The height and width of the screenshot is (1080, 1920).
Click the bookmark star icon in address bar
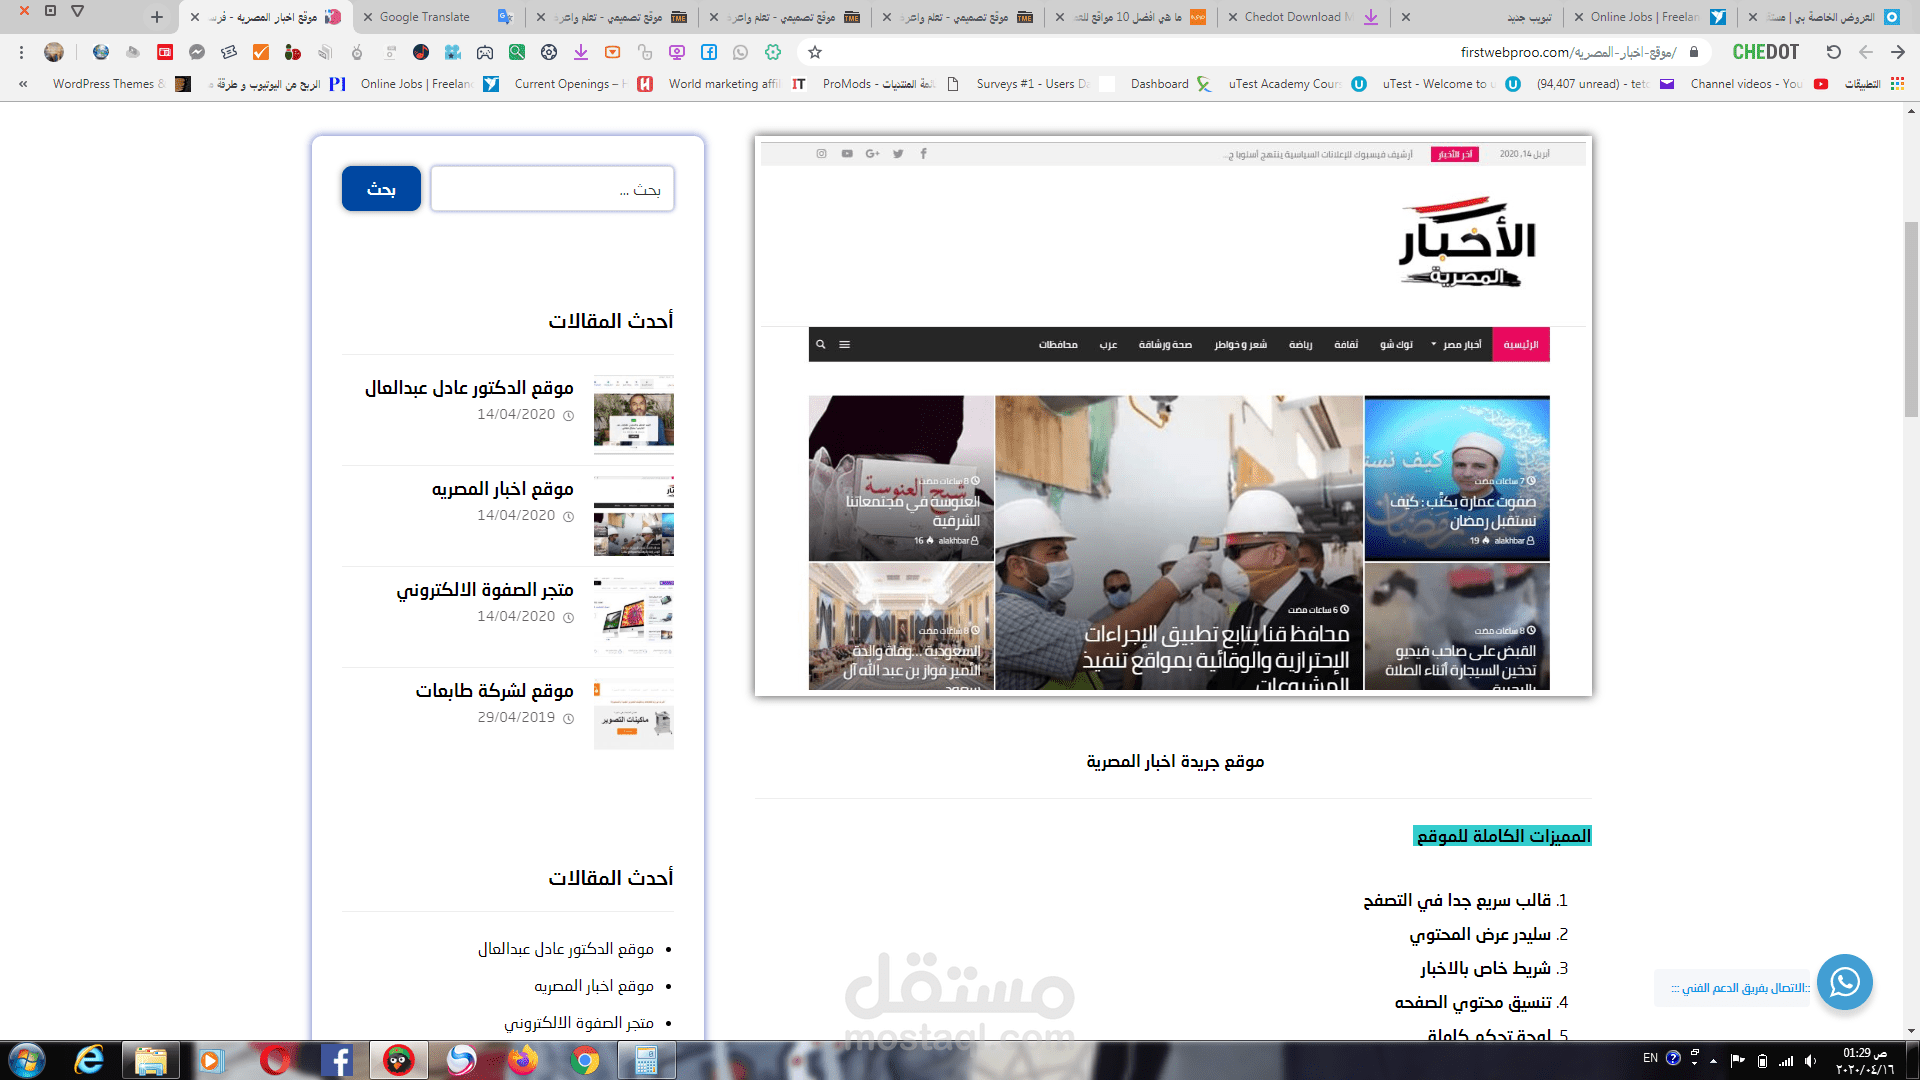(815, 52)
